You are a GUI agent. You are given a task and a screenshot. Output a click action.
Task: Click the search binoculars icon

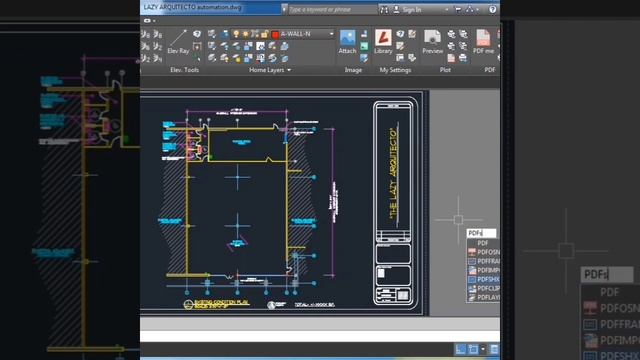coord(384,9)
